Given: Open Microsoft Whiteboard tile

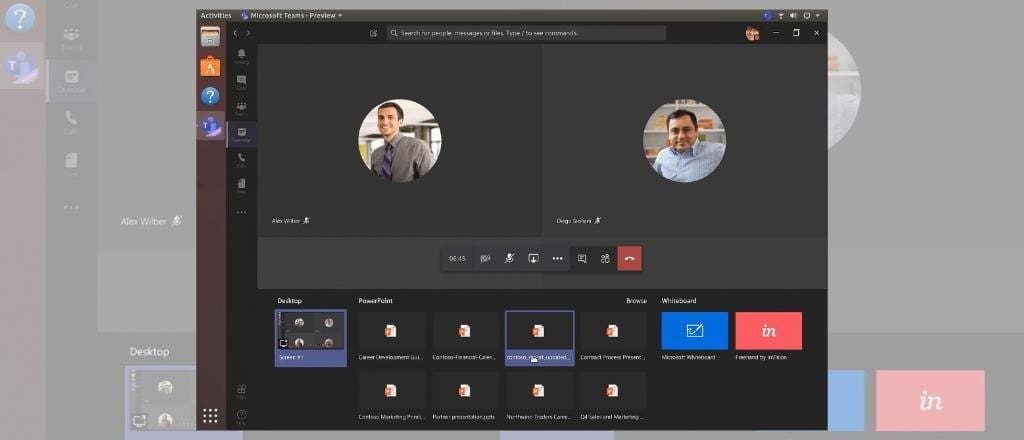Looking at the screenshot, I should click(x=694, y=336).
